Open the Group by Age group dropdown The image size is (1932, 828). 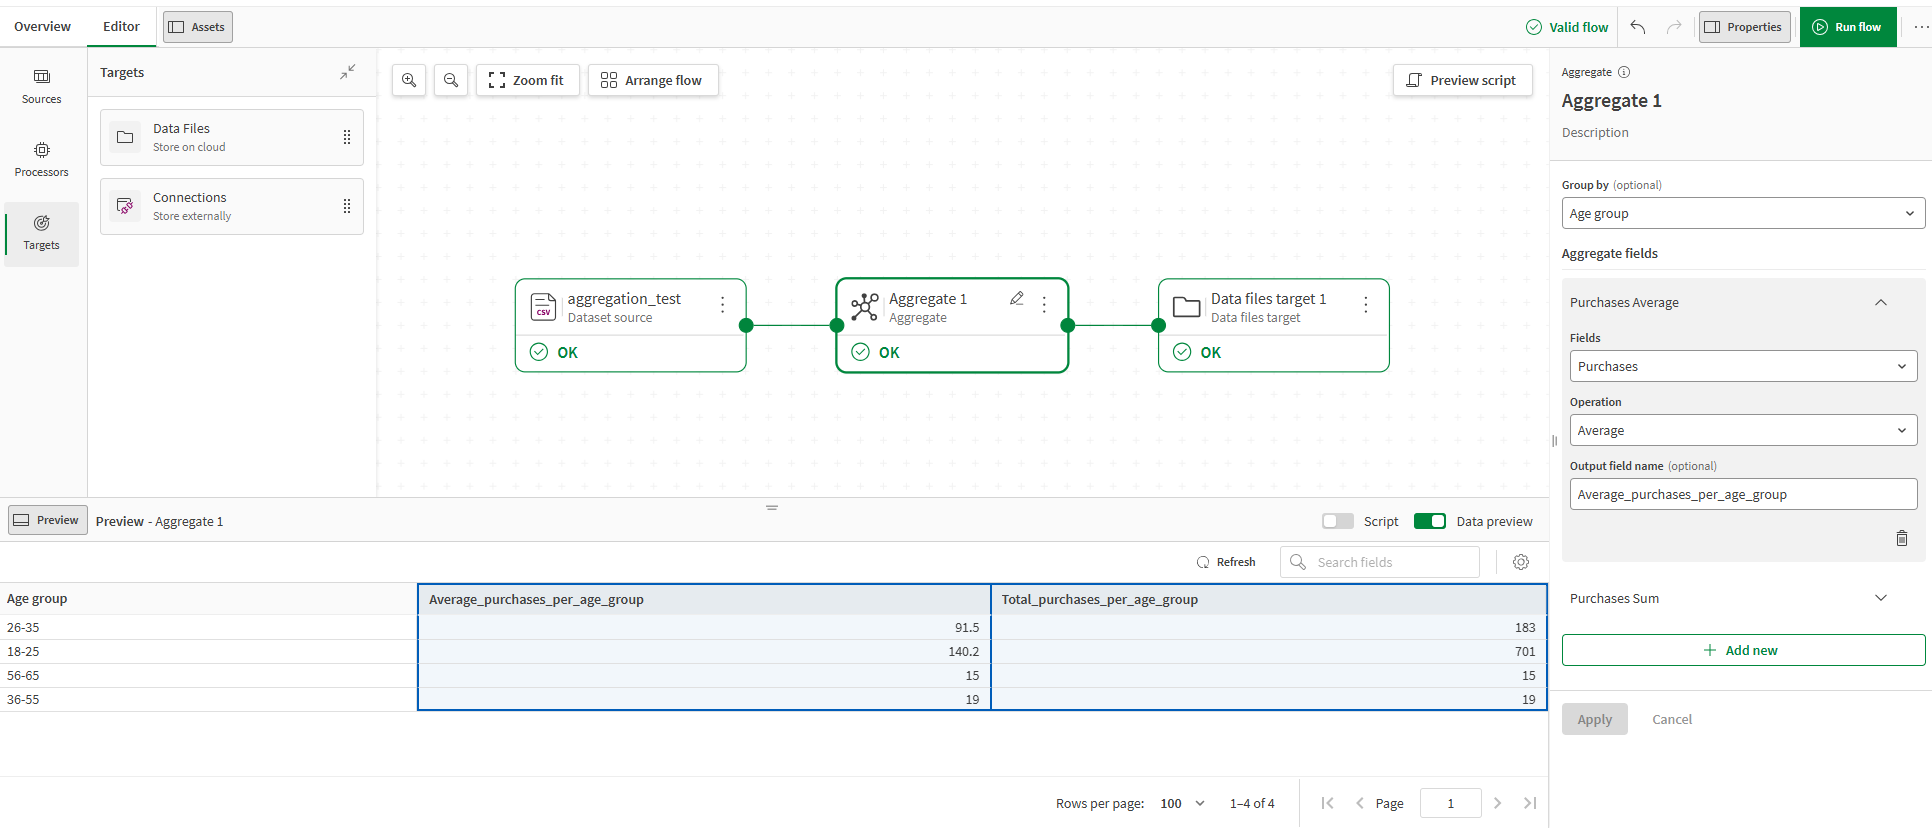click(x=1743, y=213)
